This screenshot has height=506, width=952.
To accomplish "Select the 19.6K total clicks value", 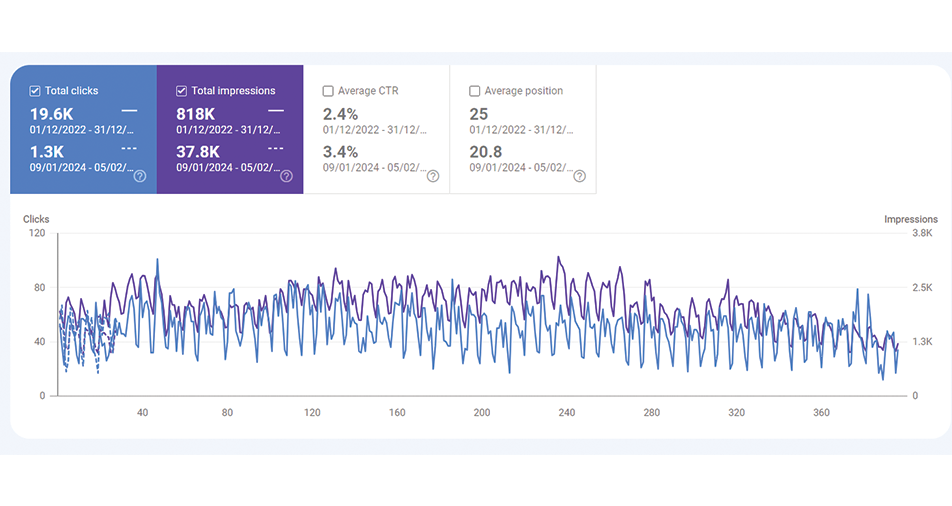I will click(51, 114).
